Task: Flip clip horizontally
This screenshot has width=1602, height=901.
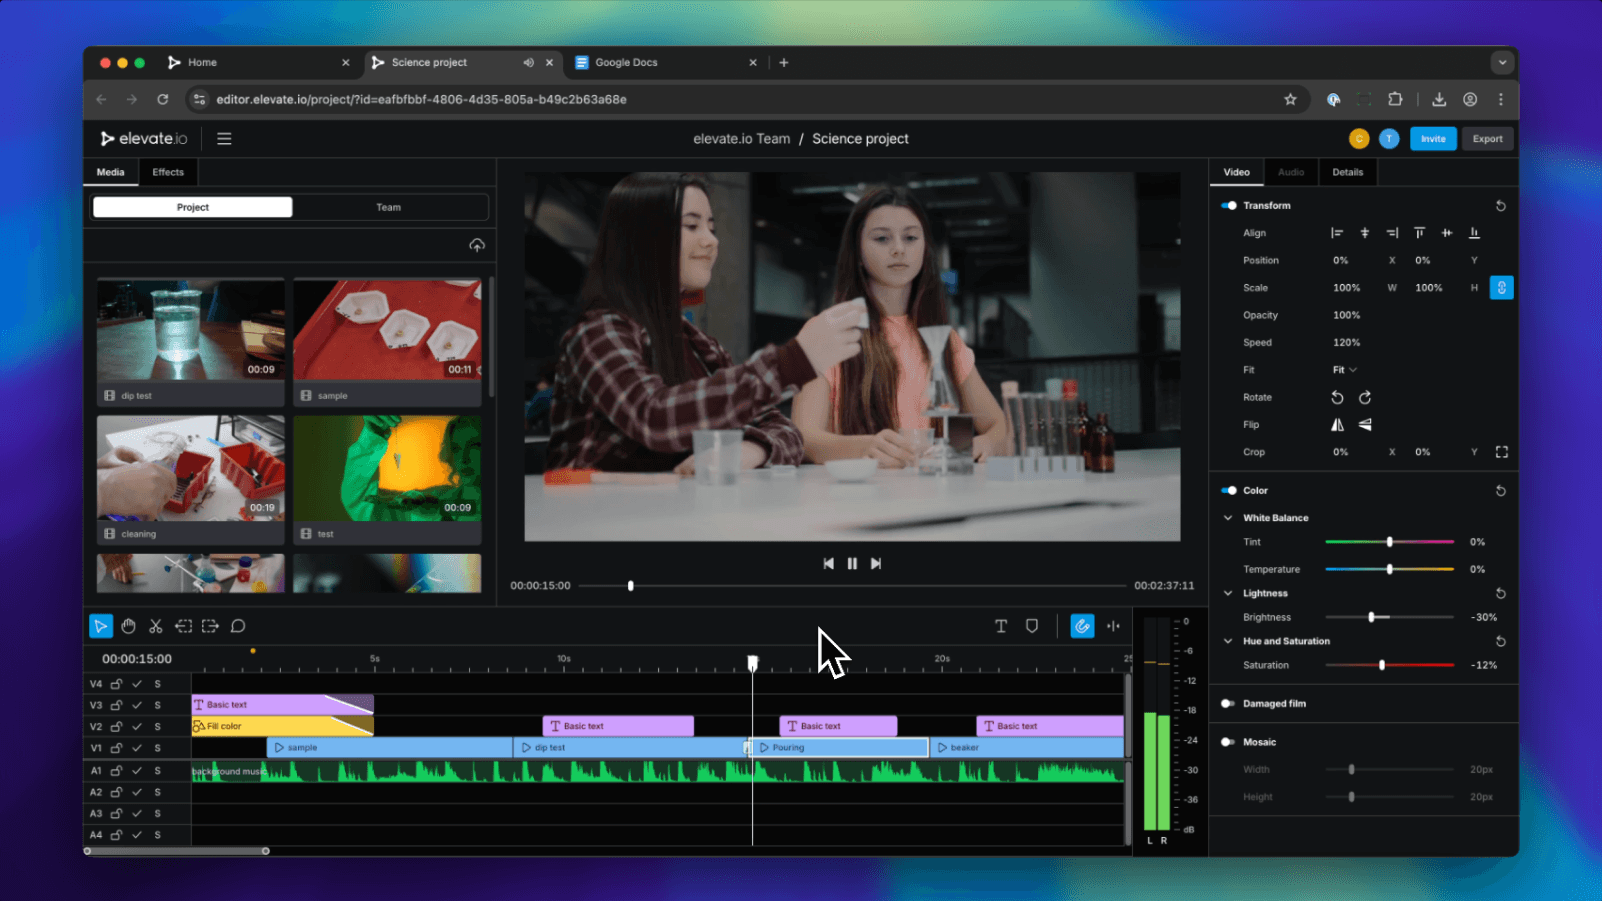Action: [1337, 425]
